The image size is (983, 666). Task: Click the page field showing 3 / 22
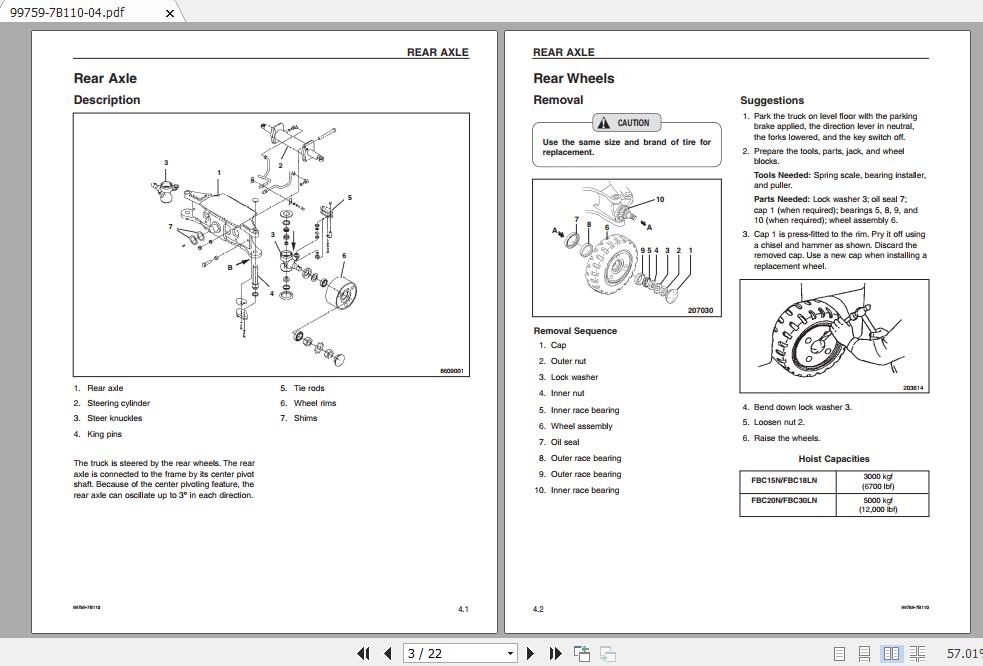[x=440, y=653]
